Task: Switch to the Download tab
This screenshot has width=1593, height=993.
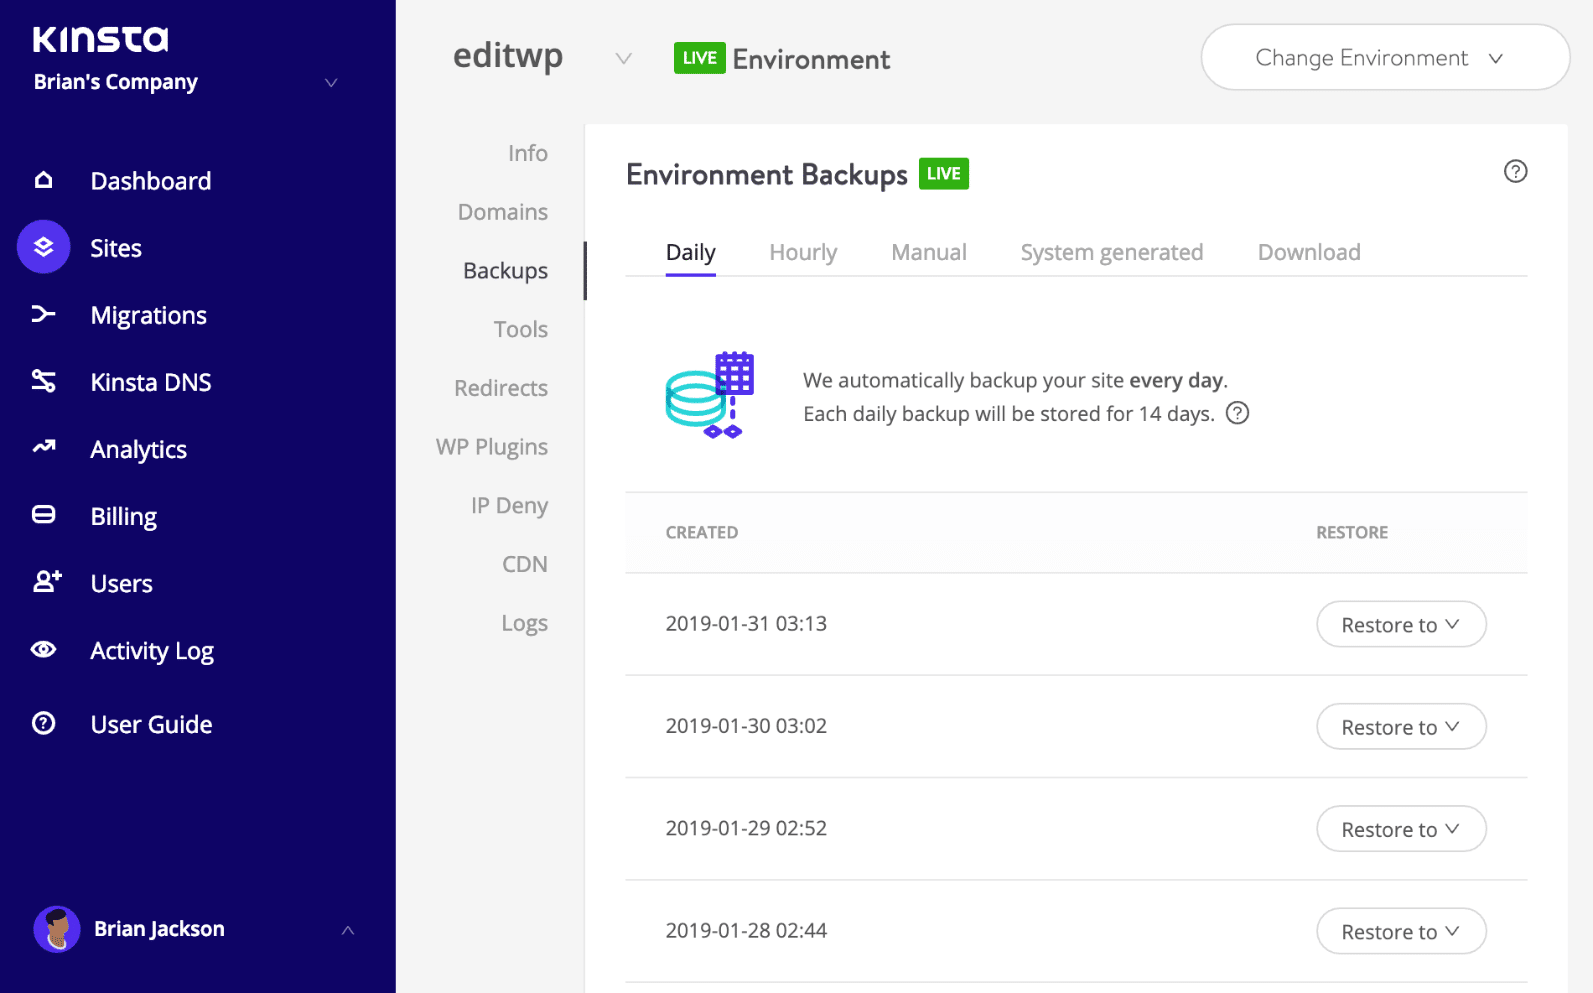Action: pos(1309,252)
